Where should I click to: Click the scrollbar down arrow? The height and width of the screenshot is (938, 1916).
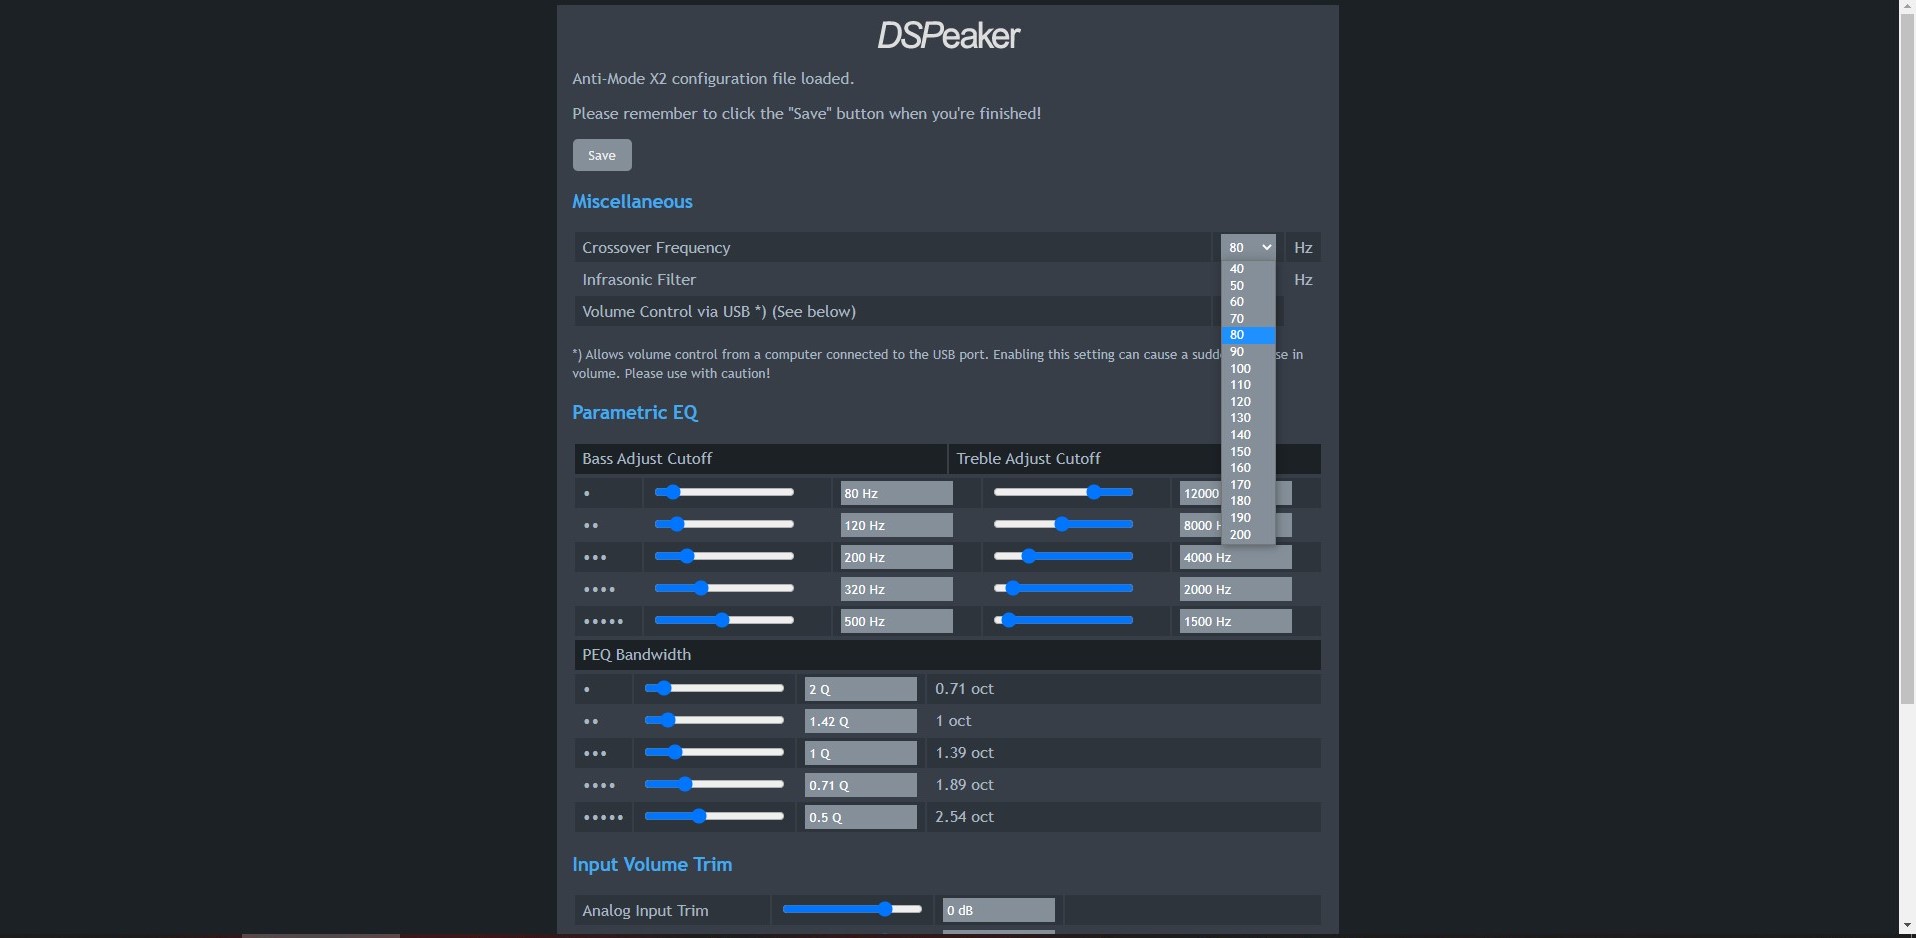coord(1907,926)
